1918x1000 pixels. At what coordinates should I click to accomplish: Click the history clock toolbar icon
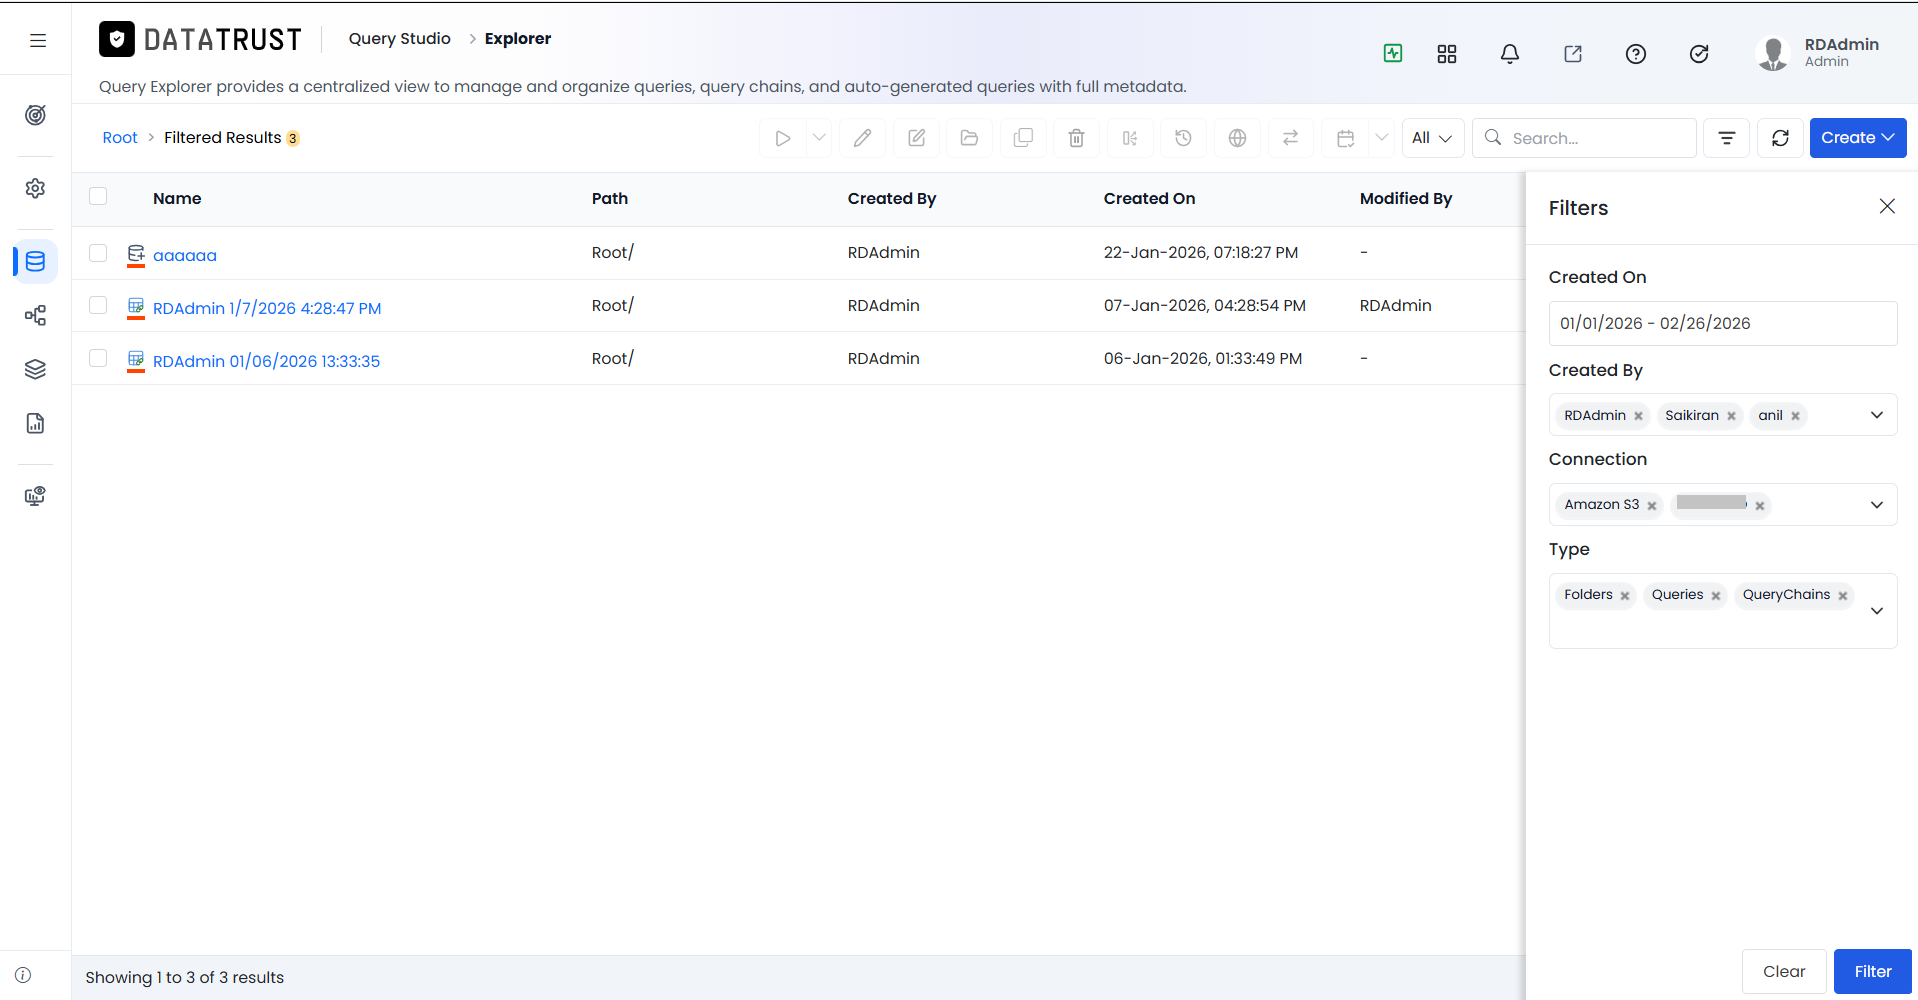coord(1183,138)
